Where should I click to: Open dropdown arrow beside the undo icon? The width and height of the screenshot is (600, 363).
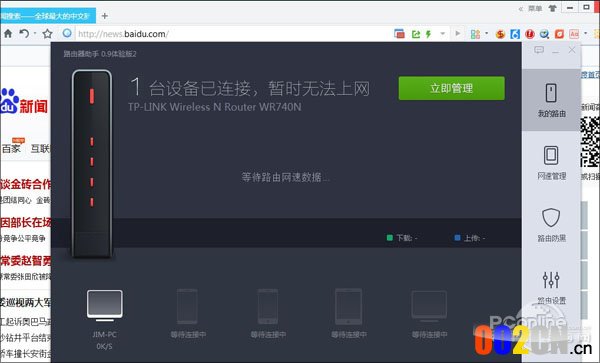(35, 34)
